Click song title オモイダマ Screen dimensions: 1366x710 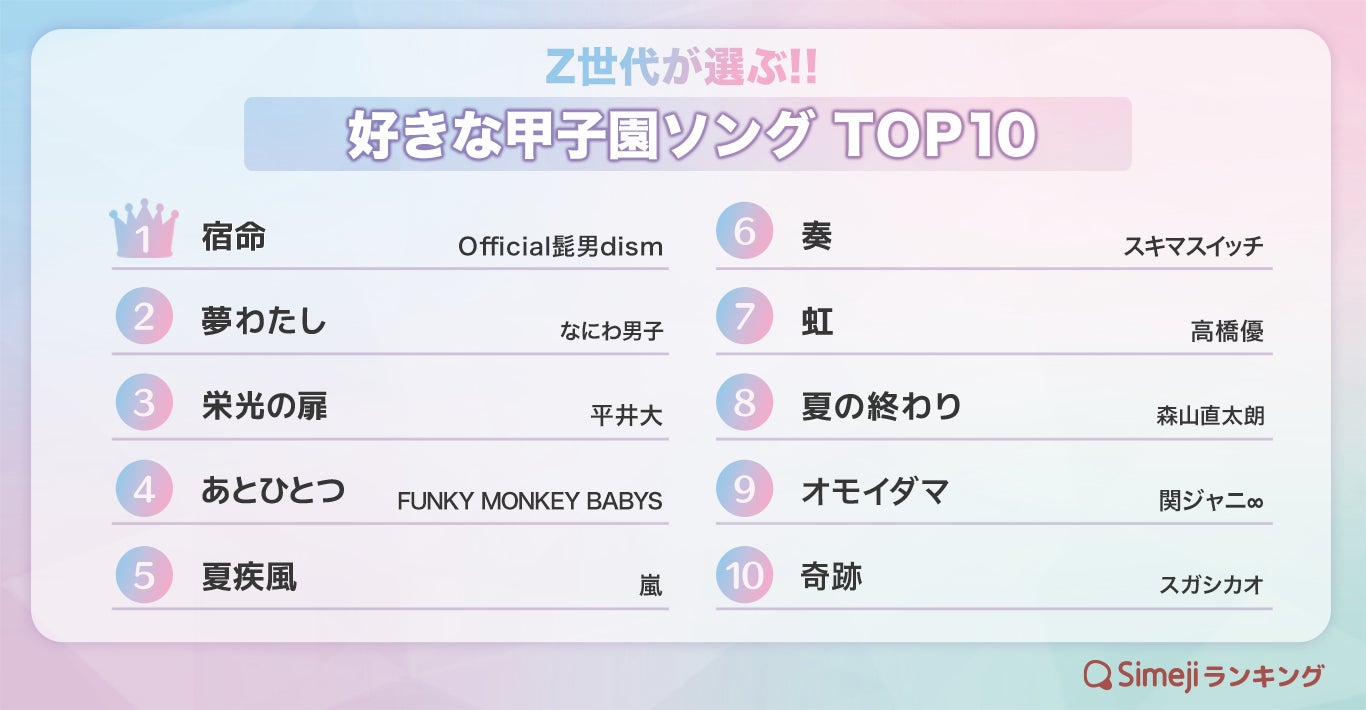(874, 492)
